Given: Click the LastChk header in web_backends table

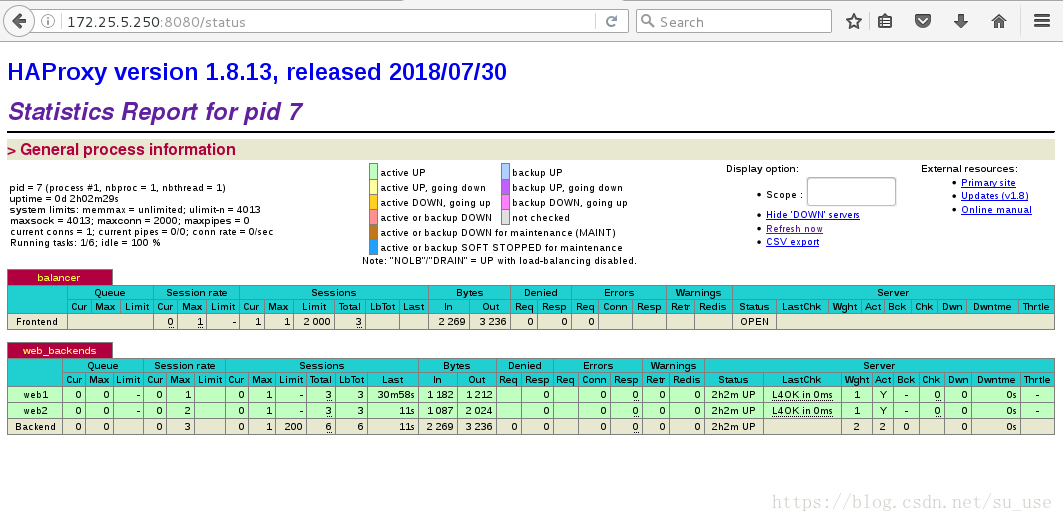Looking at the screenshot, I should [x=801, y=380].
